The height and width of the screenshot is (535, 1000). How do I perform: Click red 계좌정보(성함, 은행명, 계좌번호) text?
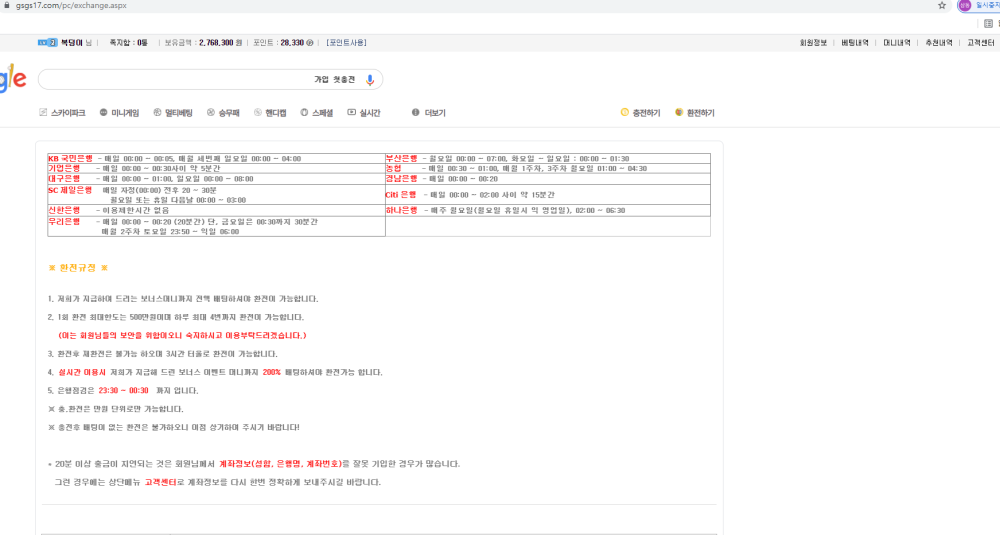(x=281, y=464)
